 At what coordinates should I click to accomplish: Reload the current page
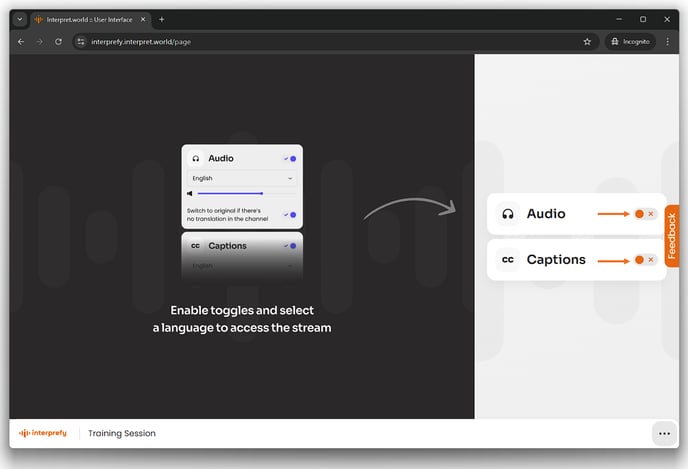(x=58, y=42)
